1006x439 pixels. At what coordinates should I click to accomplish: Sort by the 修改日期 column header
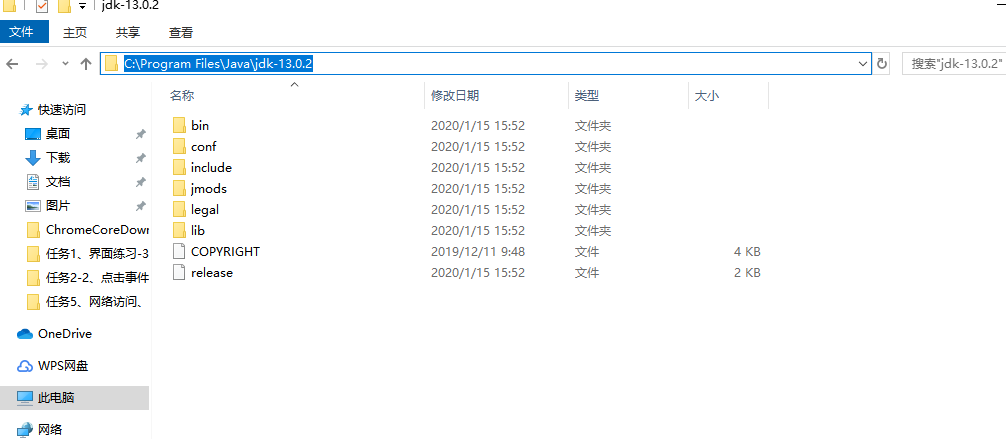click(455, 96)
